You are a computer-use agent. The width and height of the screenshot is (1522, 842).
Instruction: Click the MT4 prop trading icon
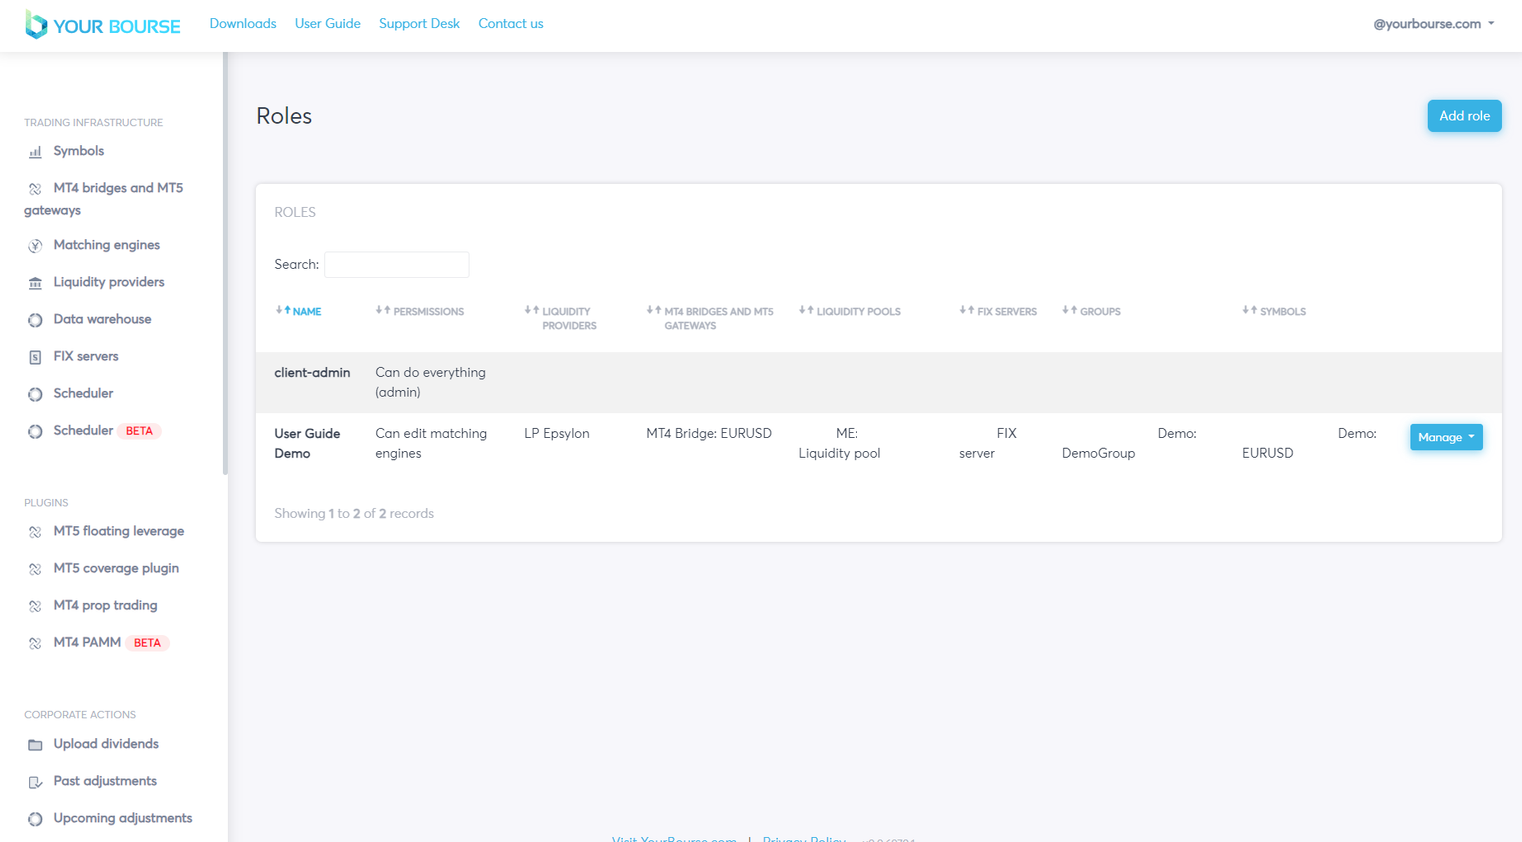click(35, 606)
